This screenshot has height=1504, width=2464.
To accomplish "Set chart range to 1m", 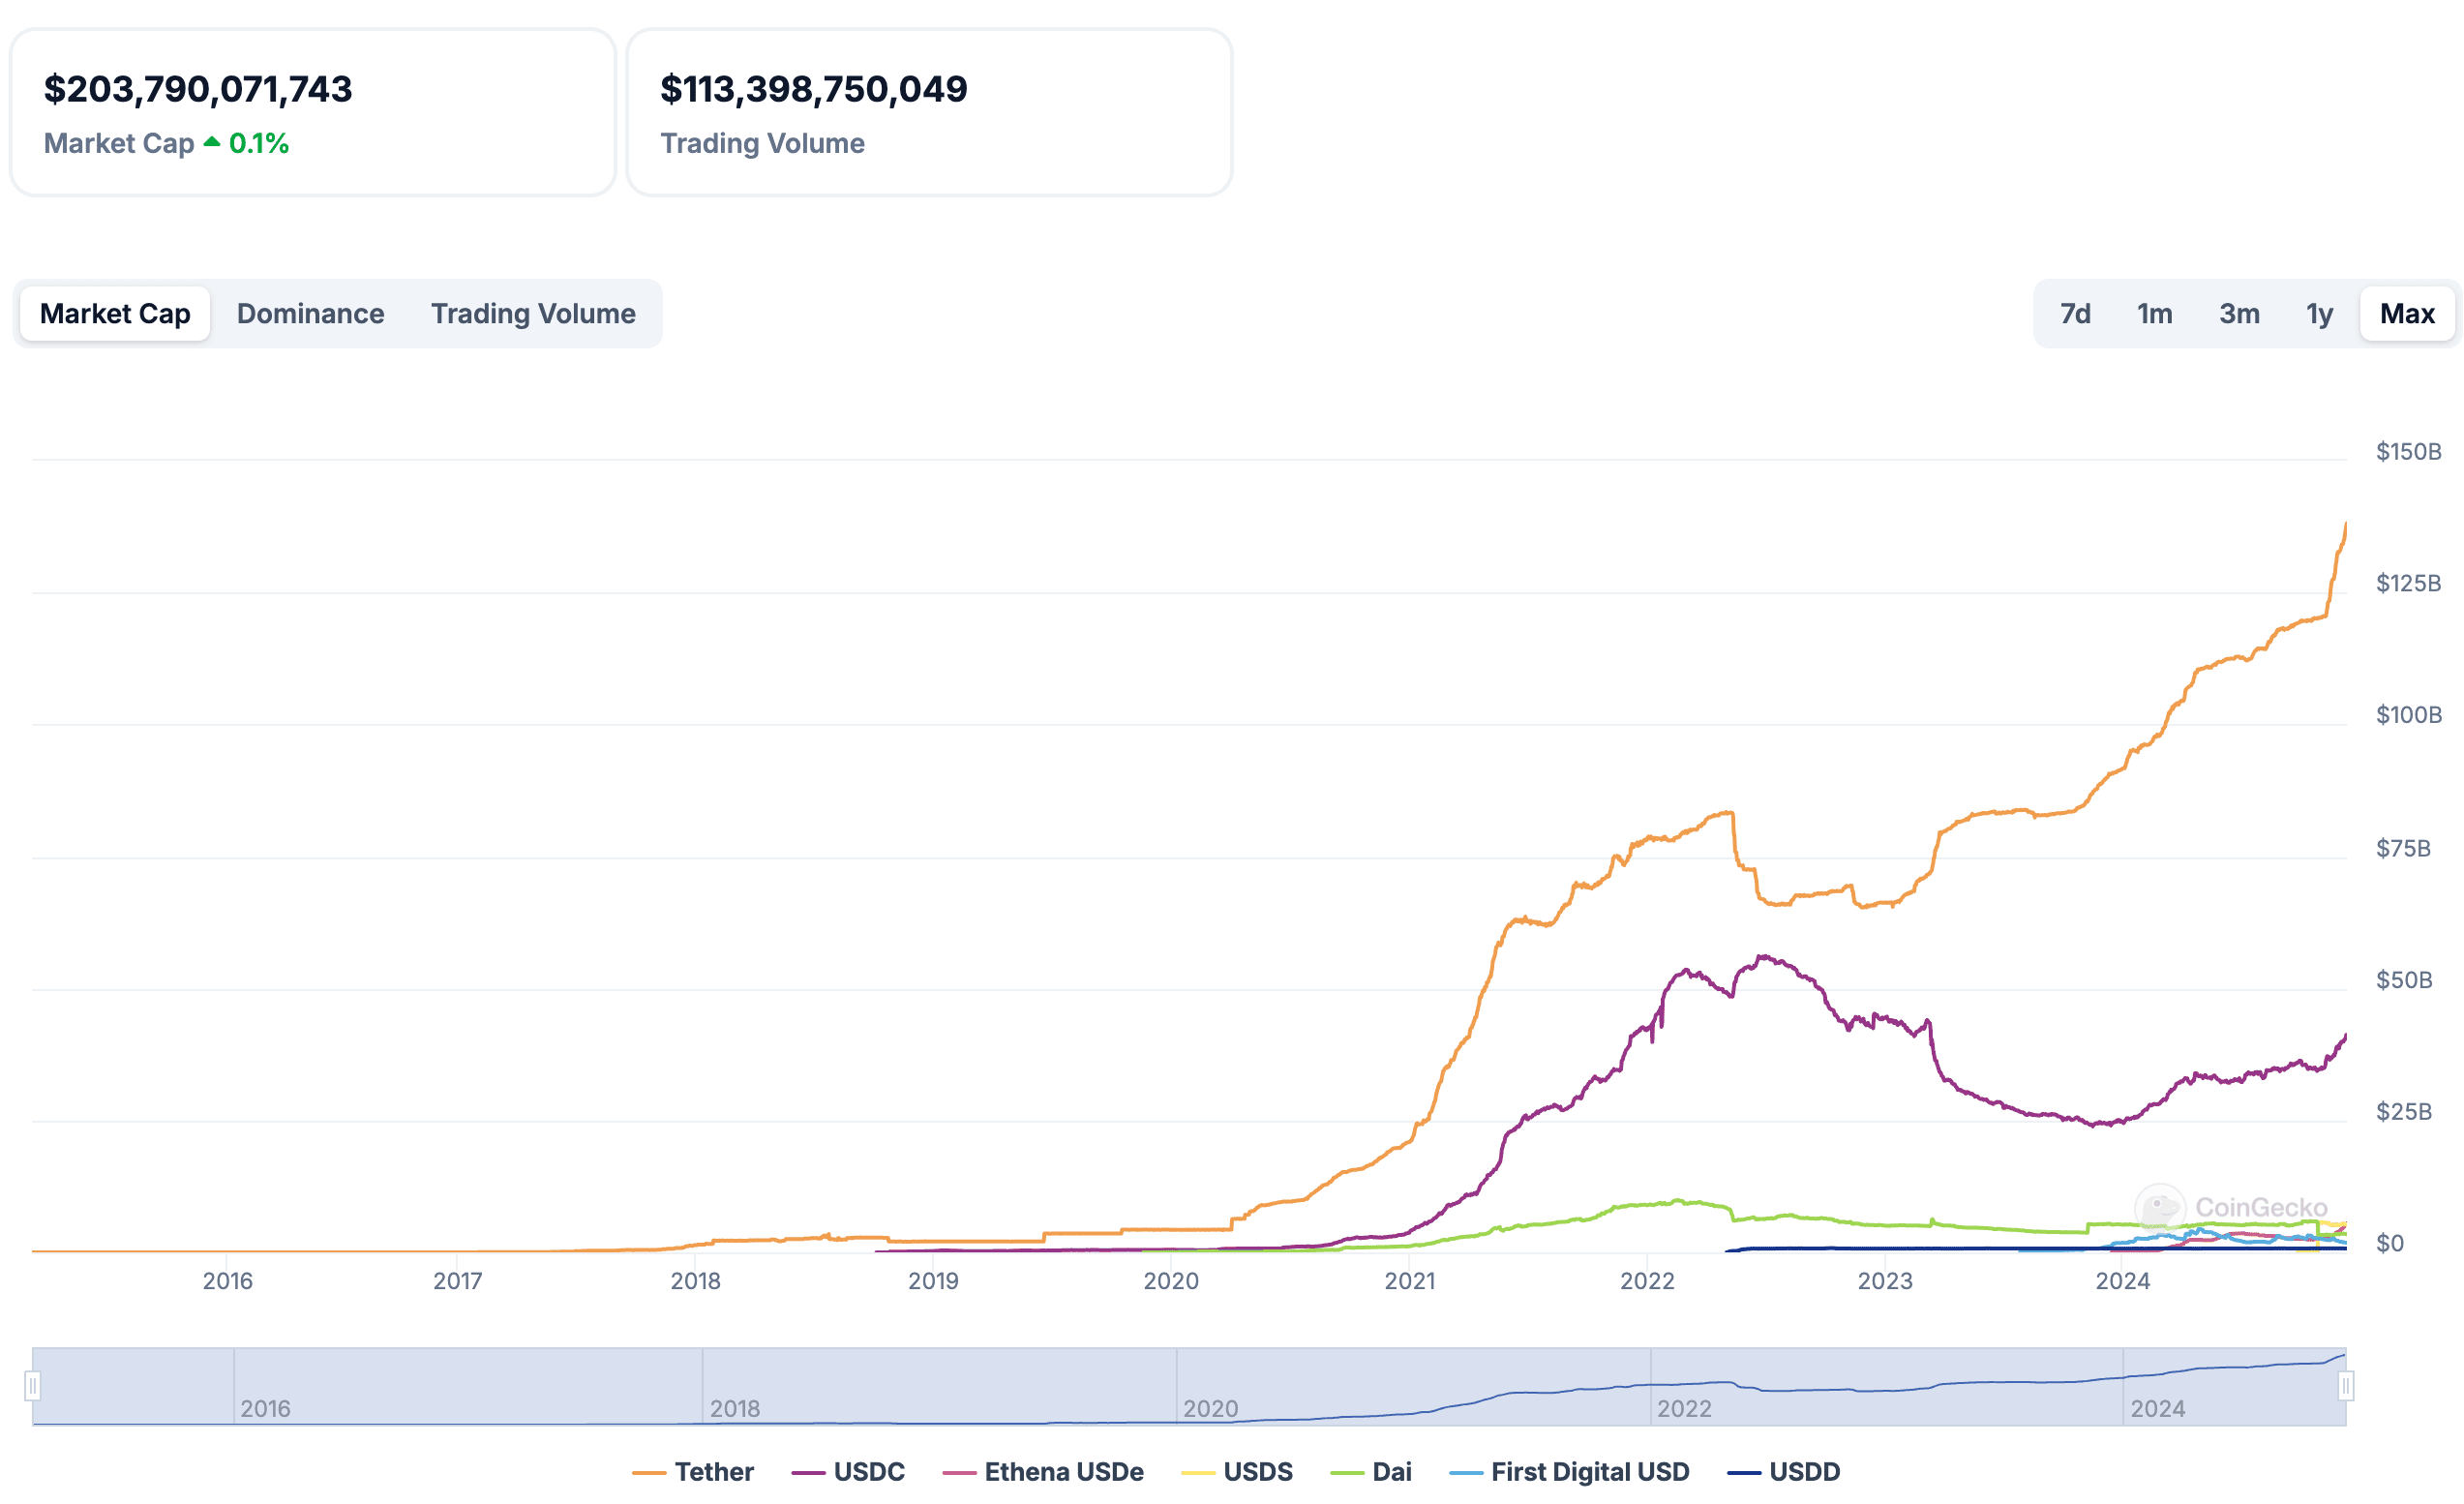I will tap(2154, 314).
